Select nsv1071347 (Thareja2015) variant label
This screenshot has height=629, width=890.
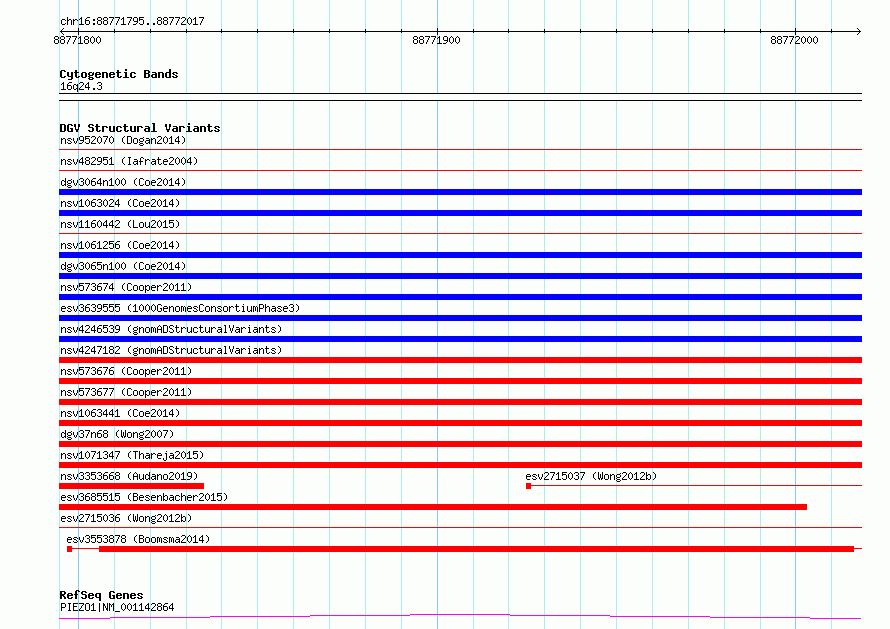point(132,455)
